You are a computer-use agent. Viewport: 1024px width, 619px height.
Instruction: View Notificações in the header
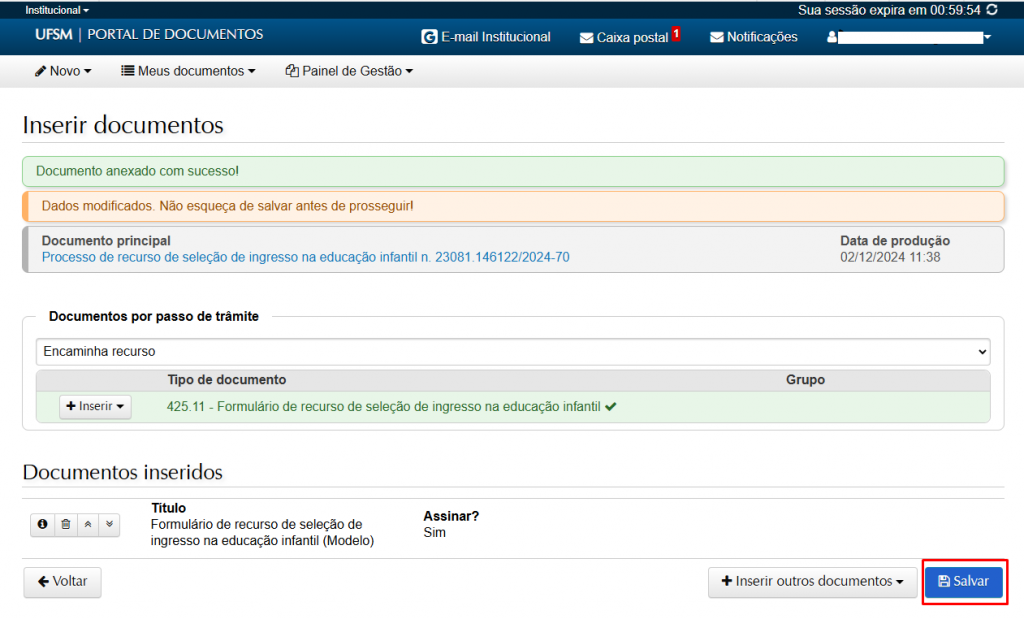[x=754, y=37]
